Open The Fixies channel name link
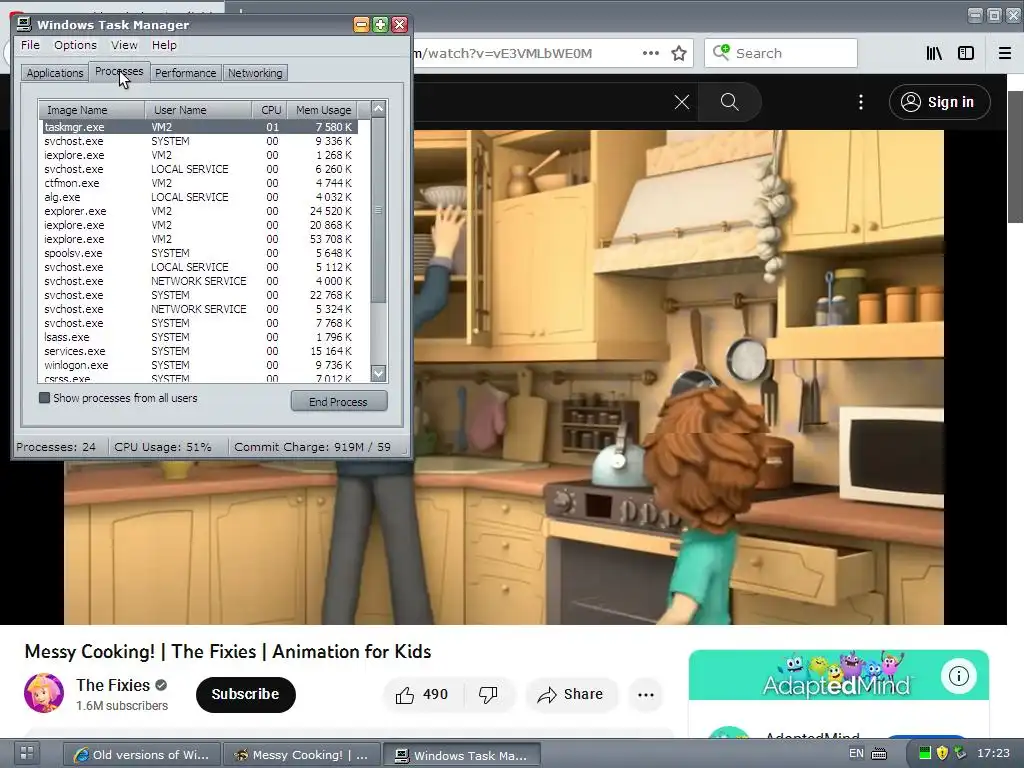This screenshot has height=768, width=1024. click(113, 685)
